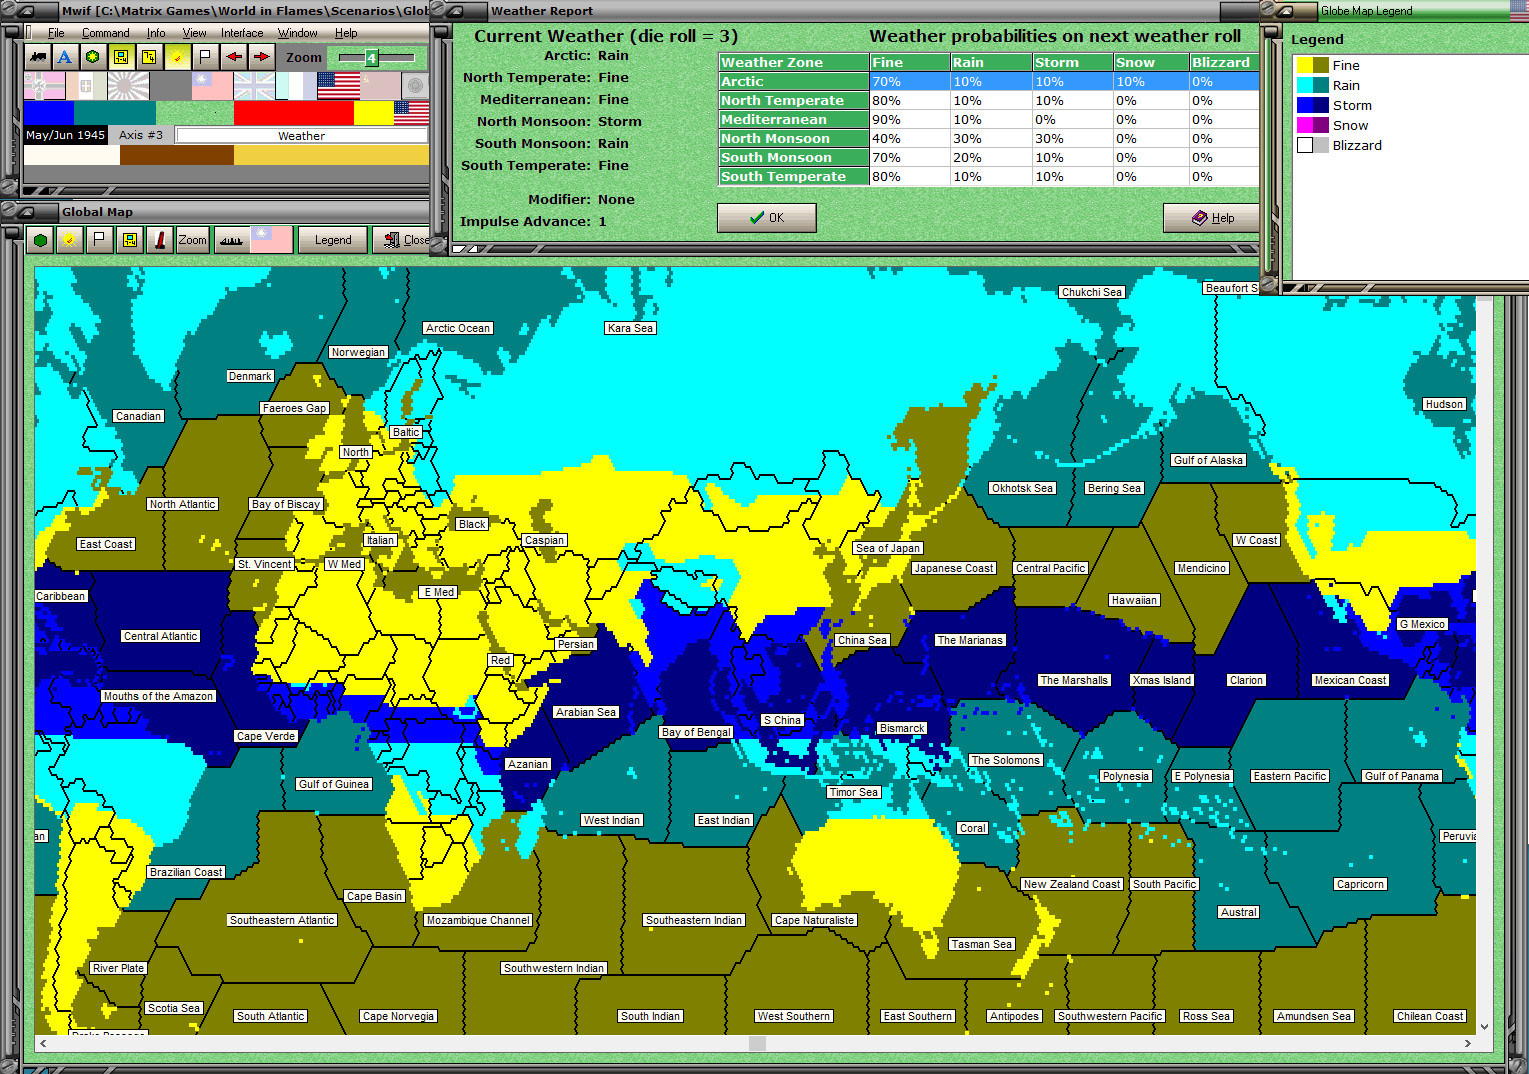Viewport: 1529px width, 1074px height.
Task: Click the Weather phase field in main window
Action: (301, 135)
